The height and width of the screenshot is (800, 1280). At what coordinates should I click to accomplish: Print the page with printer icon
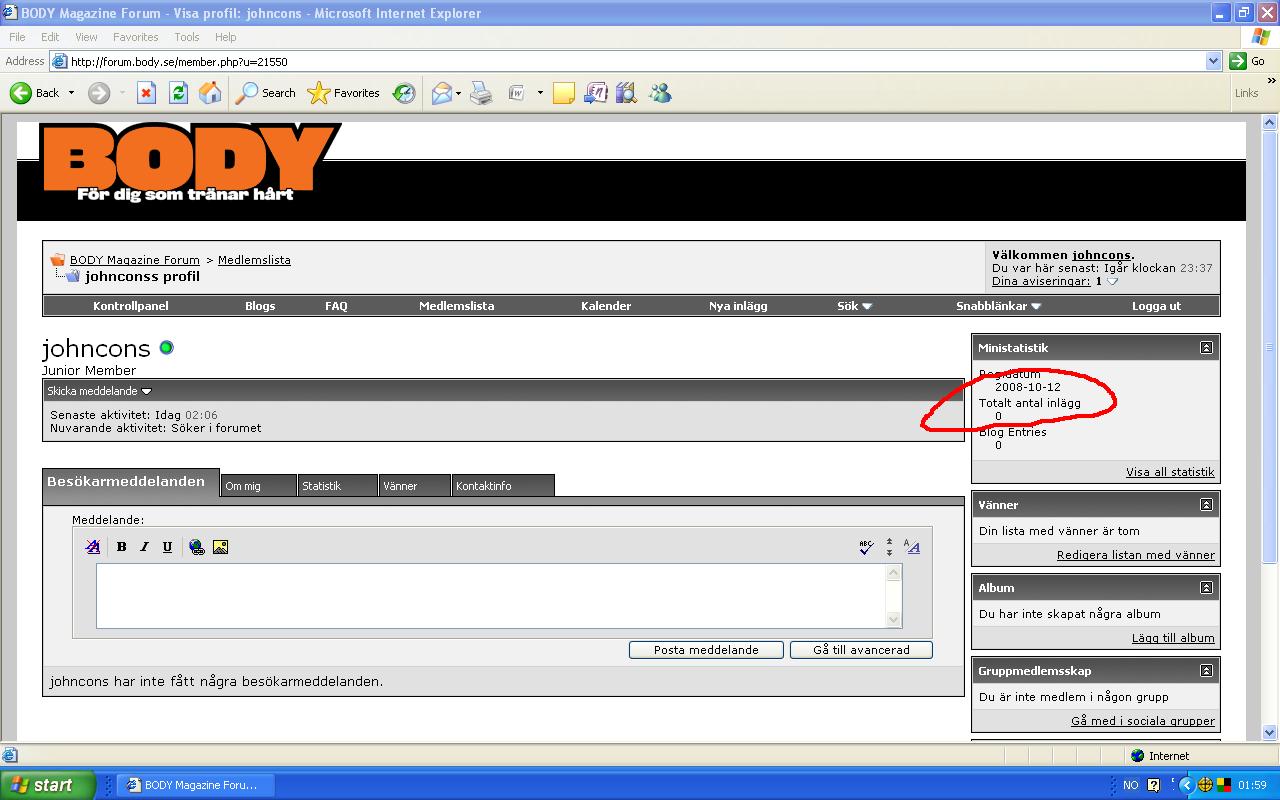481,93
